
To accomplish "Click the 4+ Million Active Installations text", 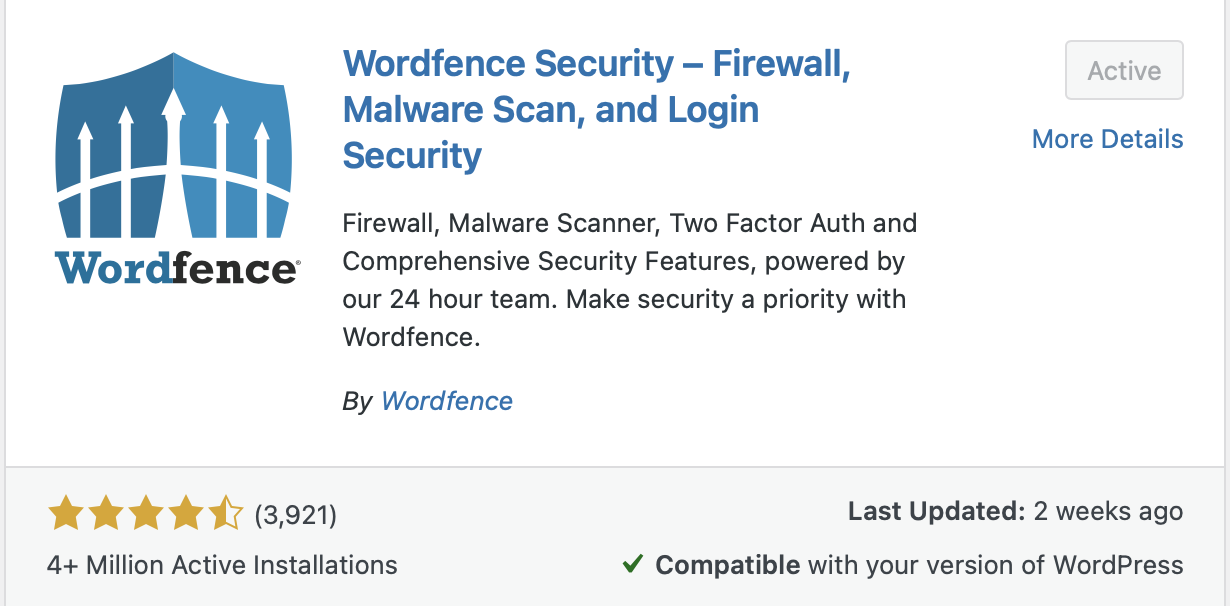I will [x=222, y=565].
